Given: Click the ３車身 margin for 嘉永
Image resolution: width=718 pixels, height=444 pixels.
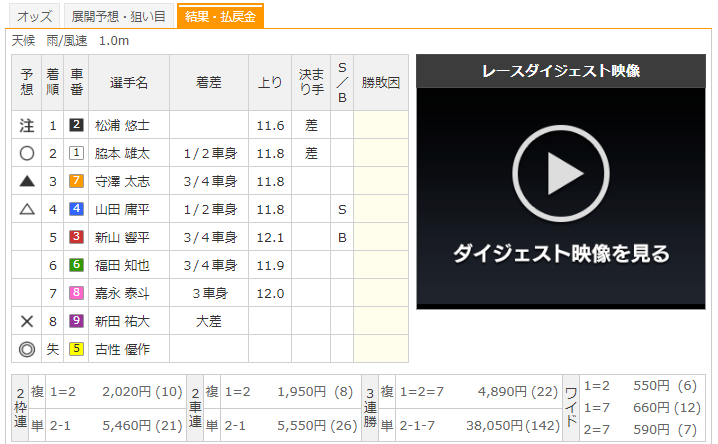Looking at the screenshot, I should point(210,293).
